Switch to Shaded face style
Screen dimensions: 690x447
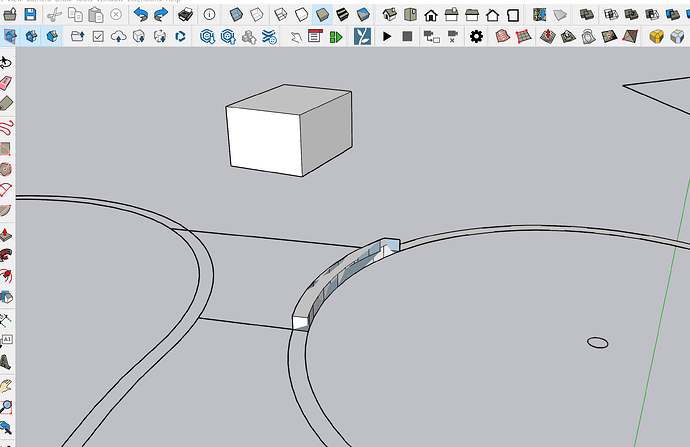point(322,15)
